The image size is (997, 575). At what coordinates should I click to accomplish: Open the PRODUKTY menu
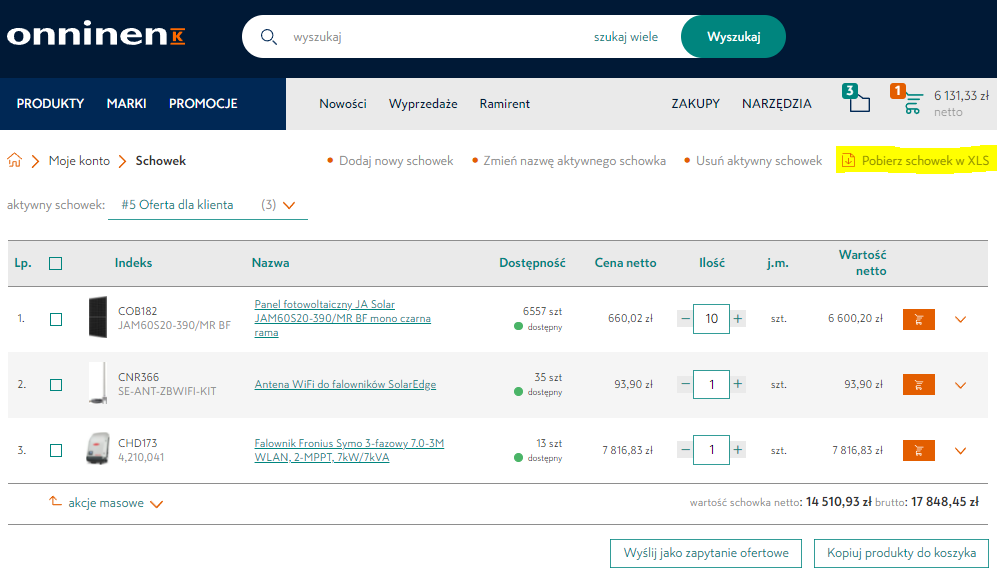[x=50, y=104]
